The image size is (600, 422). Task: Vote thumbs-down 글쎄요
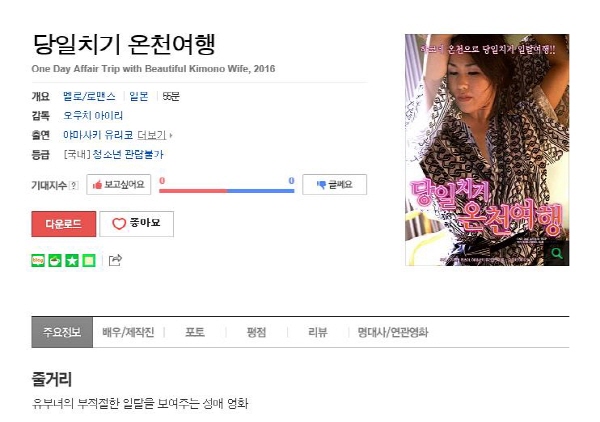[x=334, y=184]
